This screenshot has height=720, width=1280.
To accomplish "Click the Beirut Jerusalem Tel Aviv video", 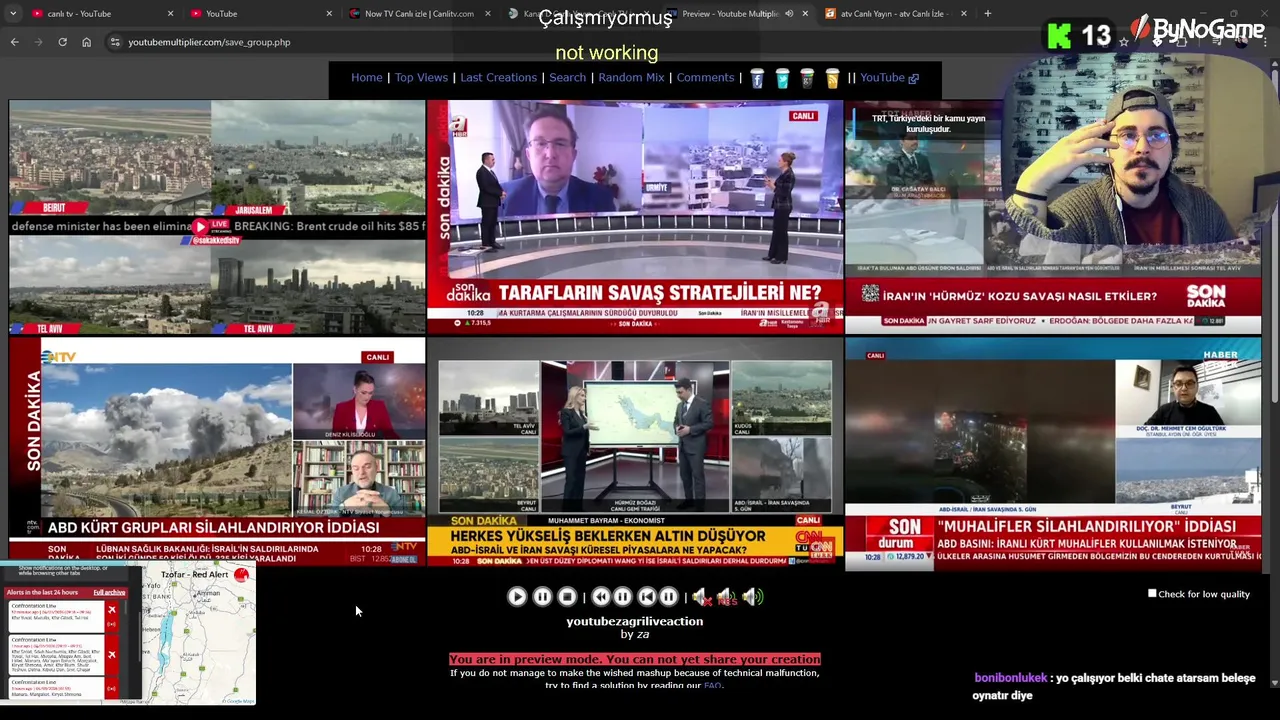I will click(x=217, y=217).
